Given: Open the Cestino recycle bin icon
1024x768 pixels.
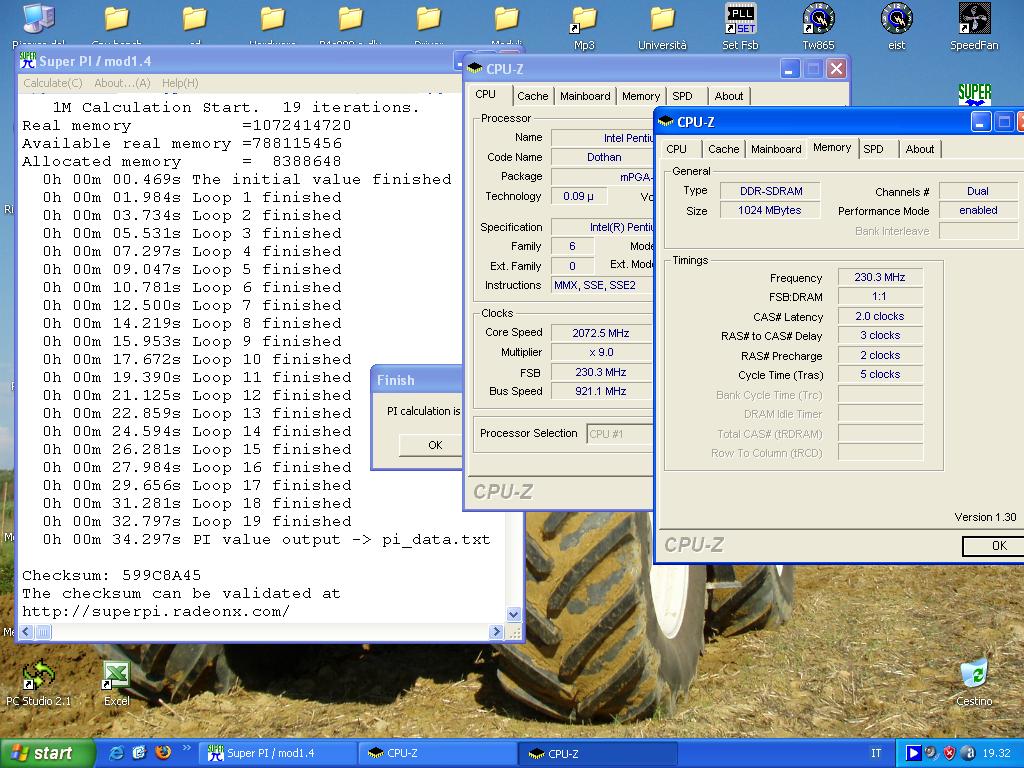Looking at the screenshot, I should point(974,683).
